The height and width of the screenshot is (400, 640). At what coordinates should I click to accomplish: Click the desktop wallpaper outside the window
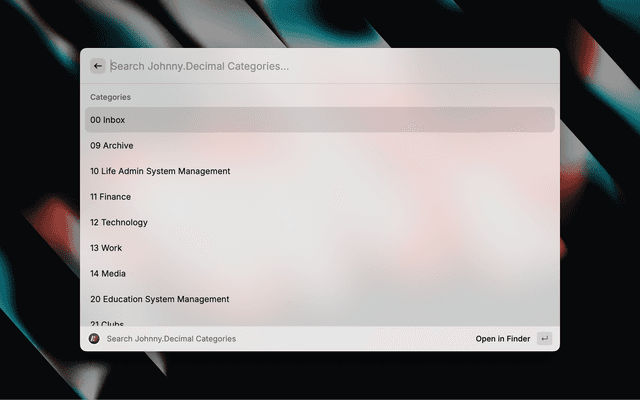600,200
